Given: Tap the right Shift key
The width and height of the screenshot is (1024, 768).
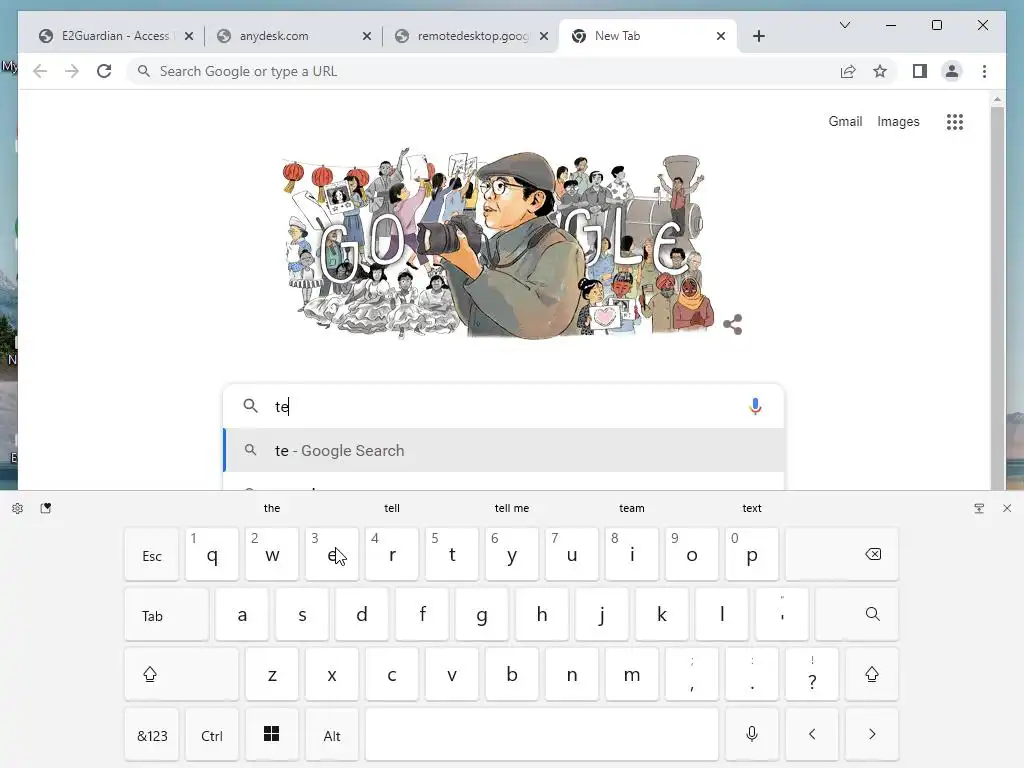Looking at the screenshot, I should (x=872, y=674).
